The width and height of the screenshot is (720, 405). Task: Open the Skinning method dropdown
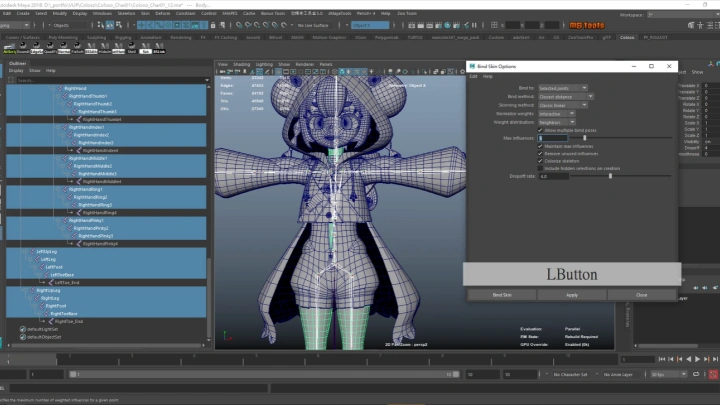click(x=564, y=105)
